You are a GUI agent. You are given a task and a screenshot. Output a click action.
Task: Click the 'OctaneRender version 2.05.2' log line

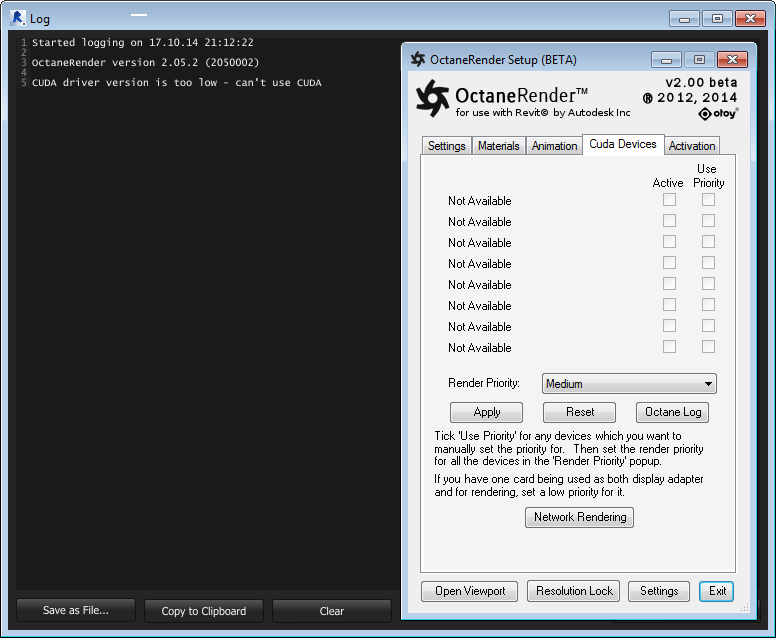coord(145,62)
